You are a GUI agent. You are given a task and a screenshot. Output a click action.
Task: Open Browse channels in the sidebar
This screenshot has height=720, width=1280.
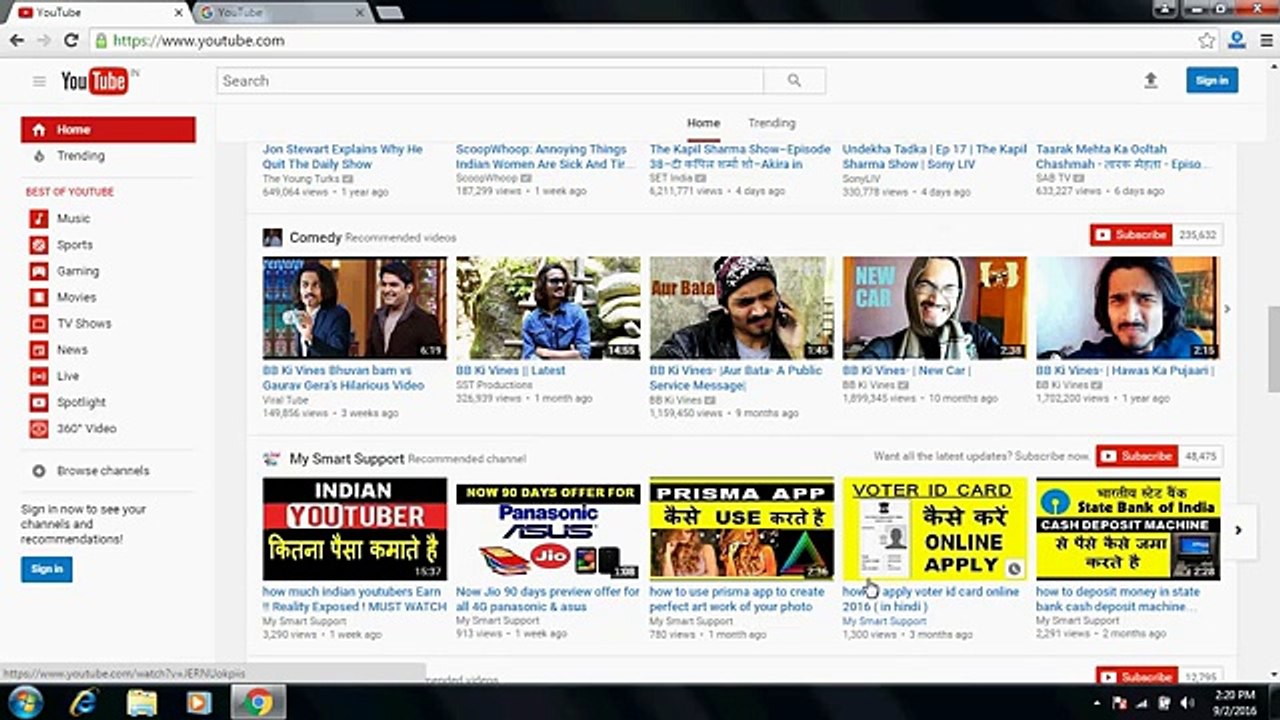[x=103, y=471]
